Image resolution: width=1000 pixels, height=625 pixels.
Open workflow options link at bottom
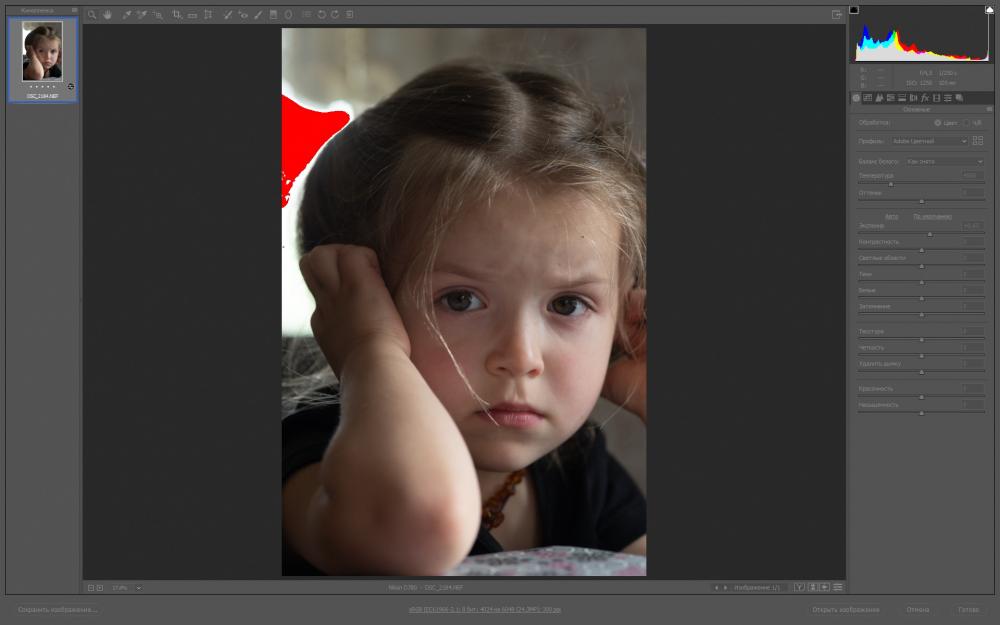(x=485, y=610)
